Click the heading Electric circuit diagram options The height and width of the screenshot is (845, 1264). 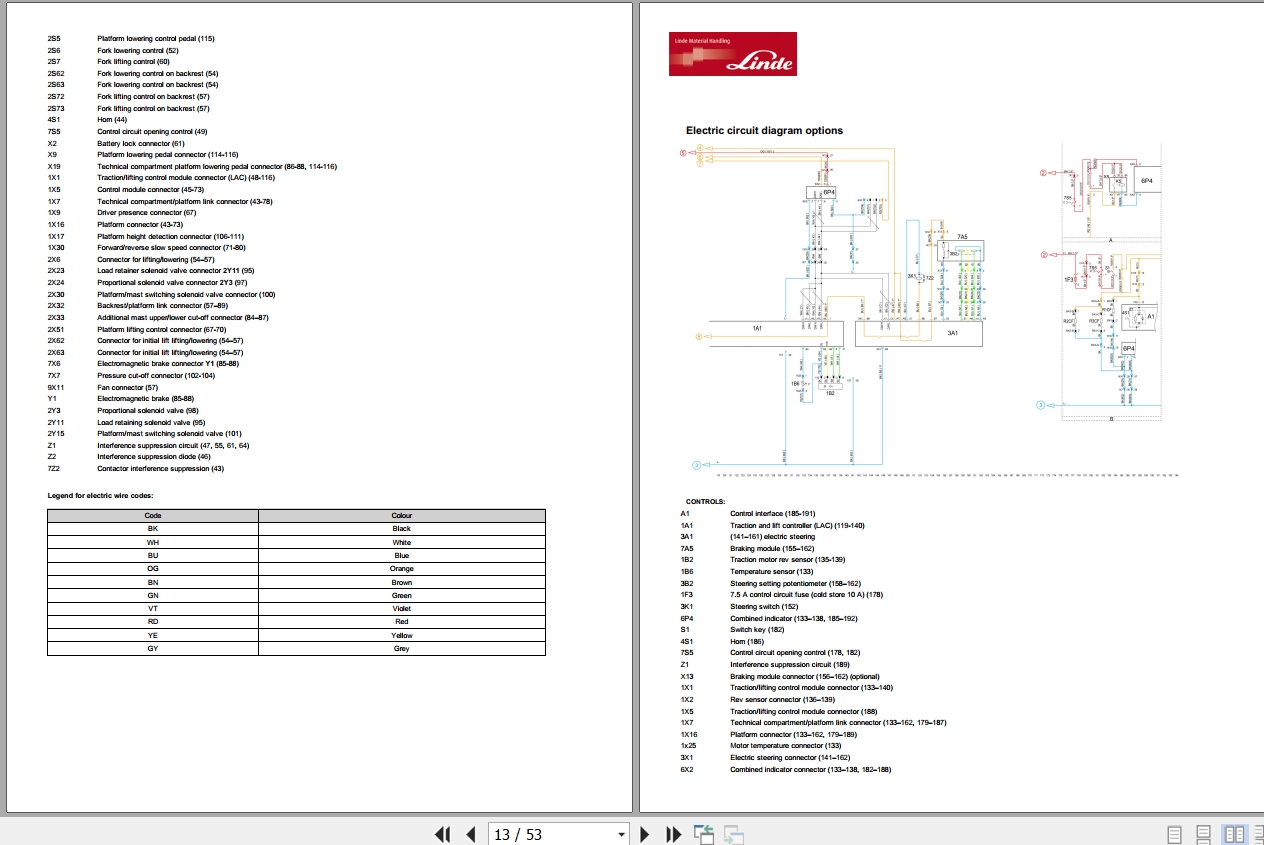click(764, 130)
